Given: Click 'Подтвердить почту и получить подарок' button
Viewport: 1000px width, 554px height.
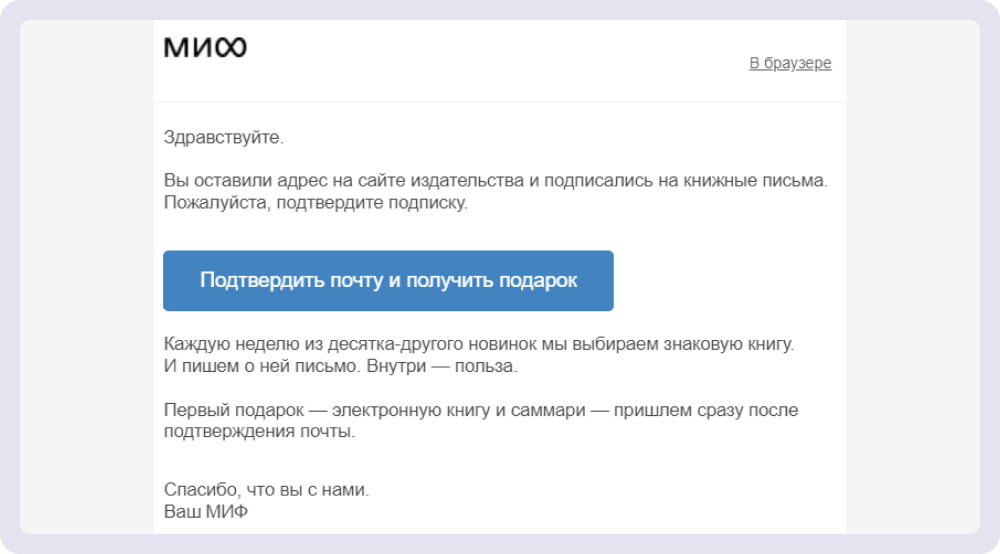Looking at the screenshot, I should tap(388, 281).
